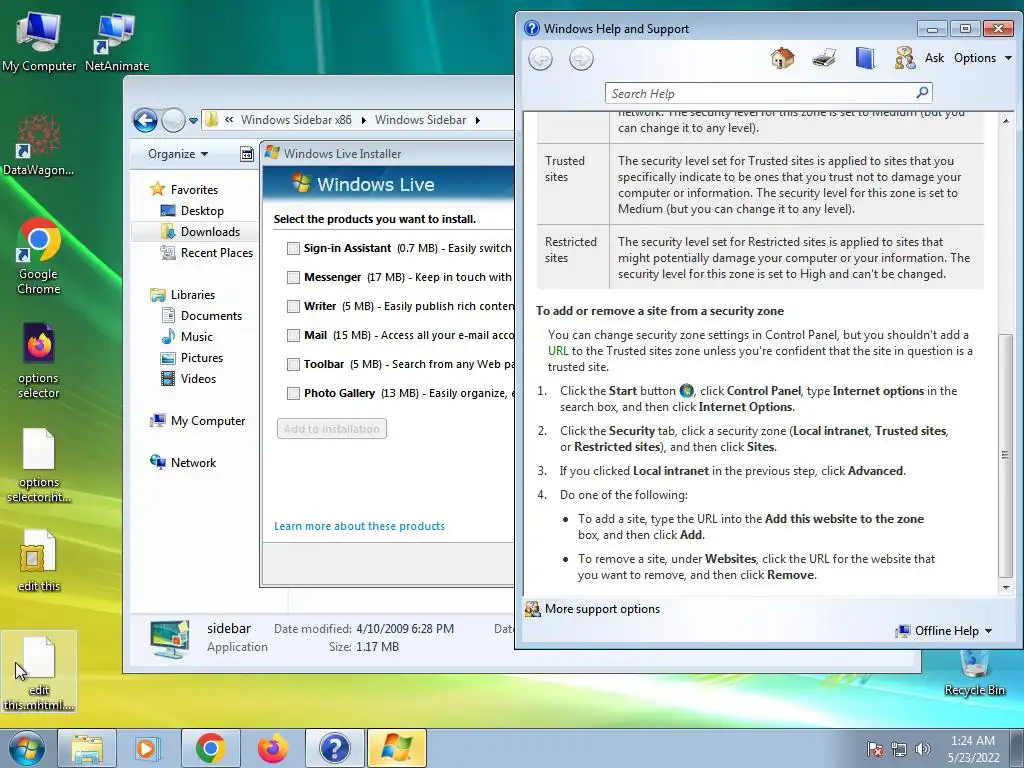1024x768 pixels.
Task: Check the Photo Gallery checkbox
Action: [x=293, y=393]
